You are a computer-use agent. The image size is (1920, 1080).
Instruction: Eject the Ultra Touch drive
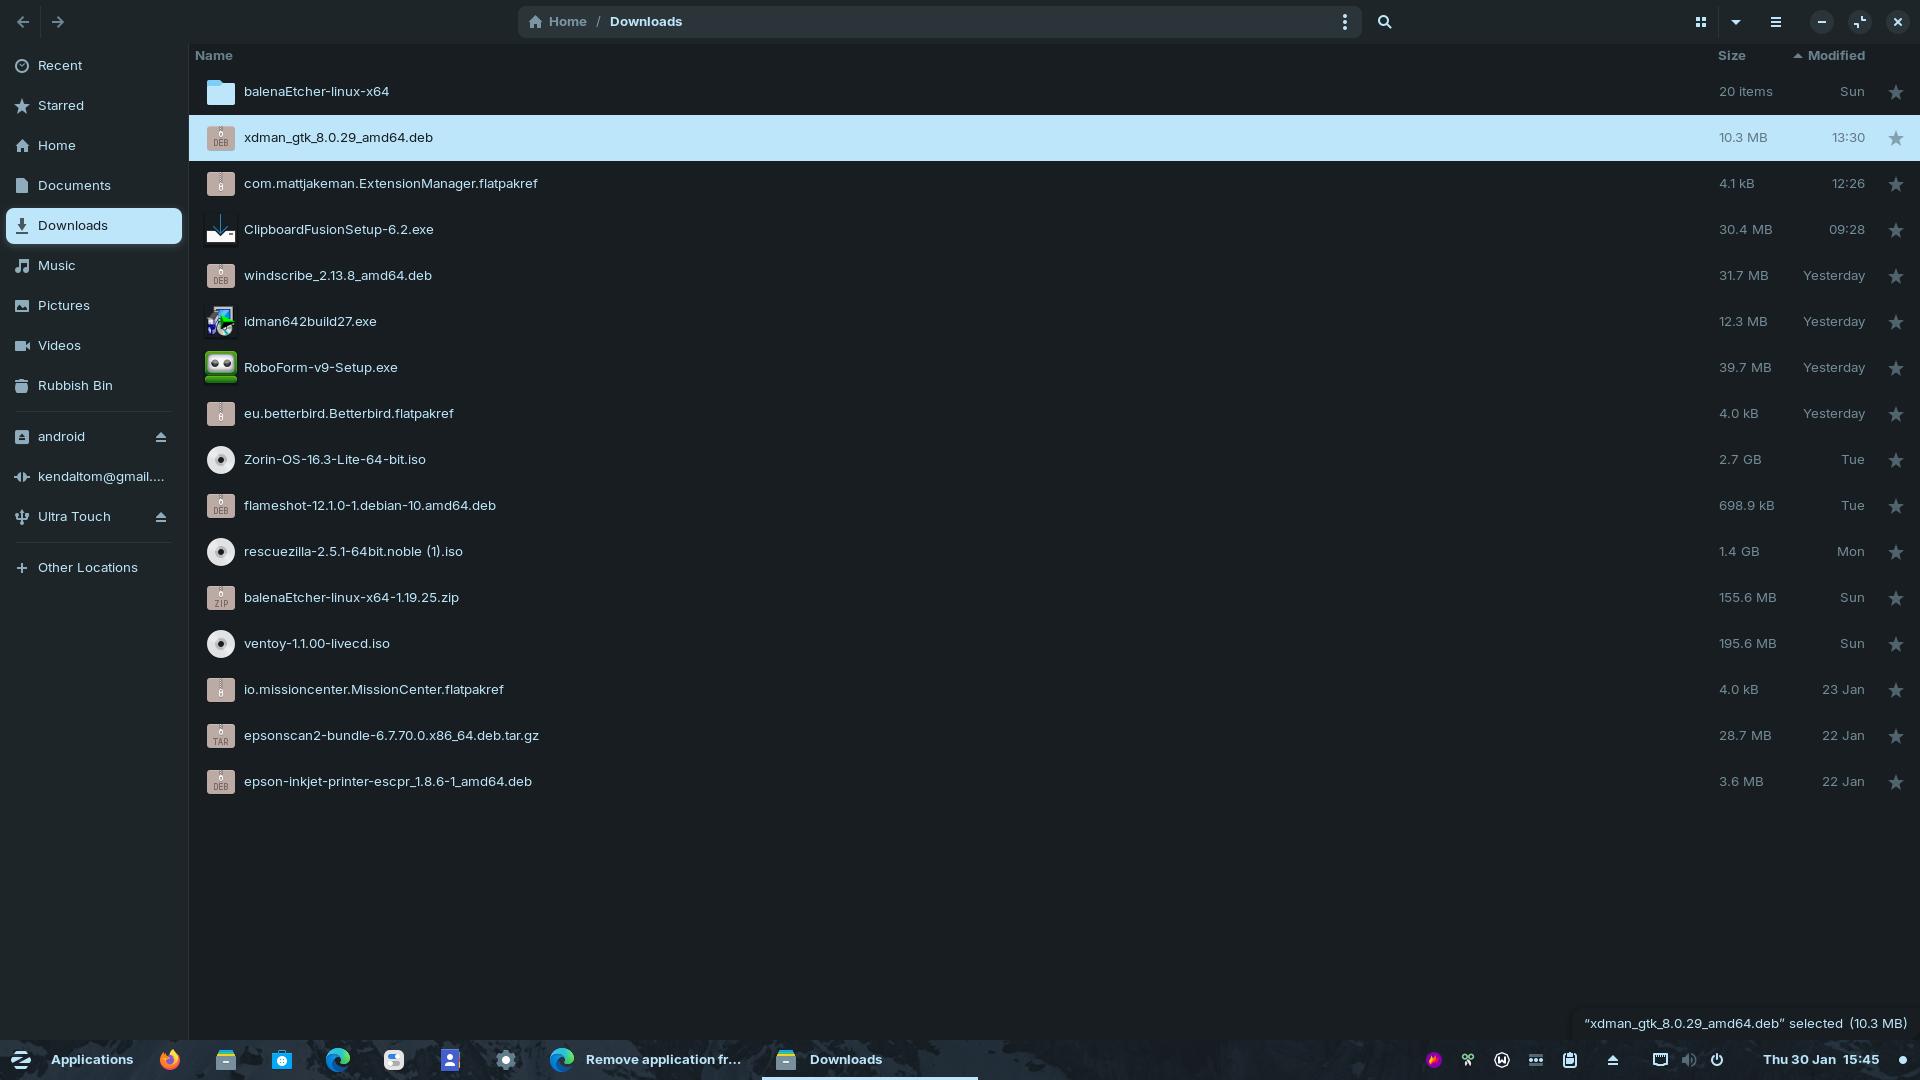pos(161,517)
